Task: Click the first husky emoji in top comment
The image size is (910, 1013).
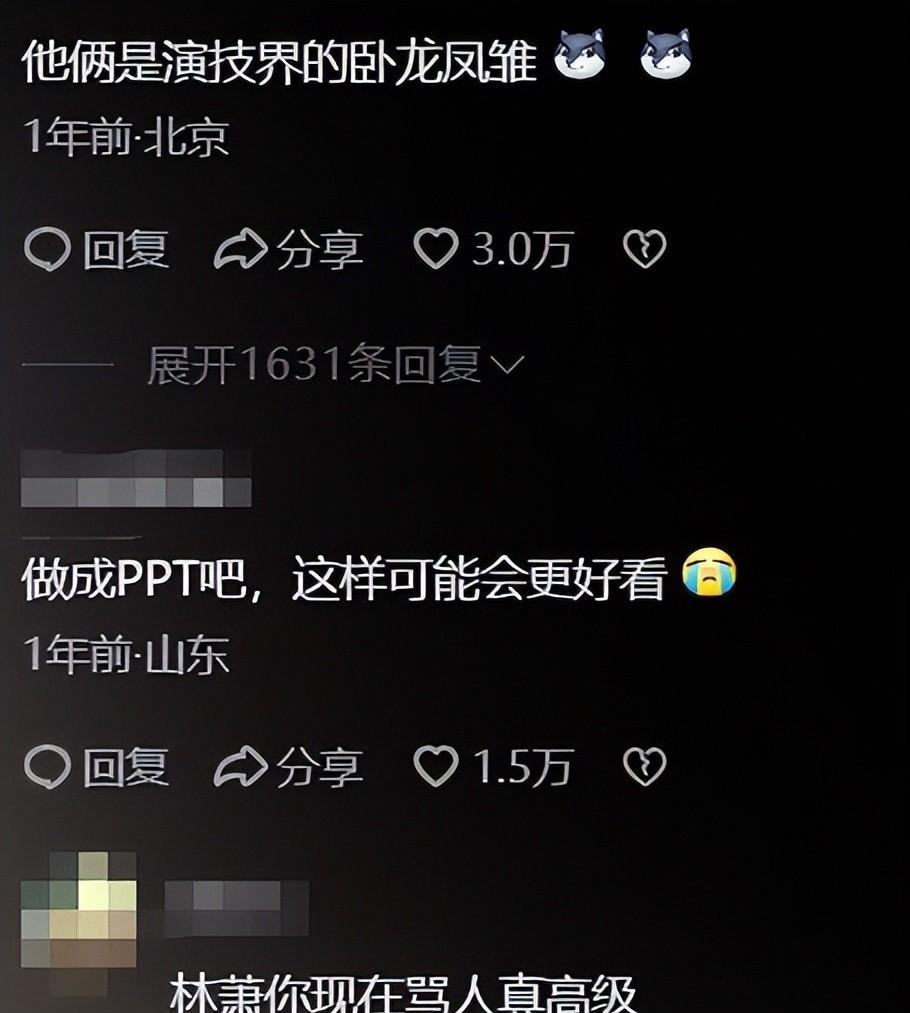Action: point(579,54)
